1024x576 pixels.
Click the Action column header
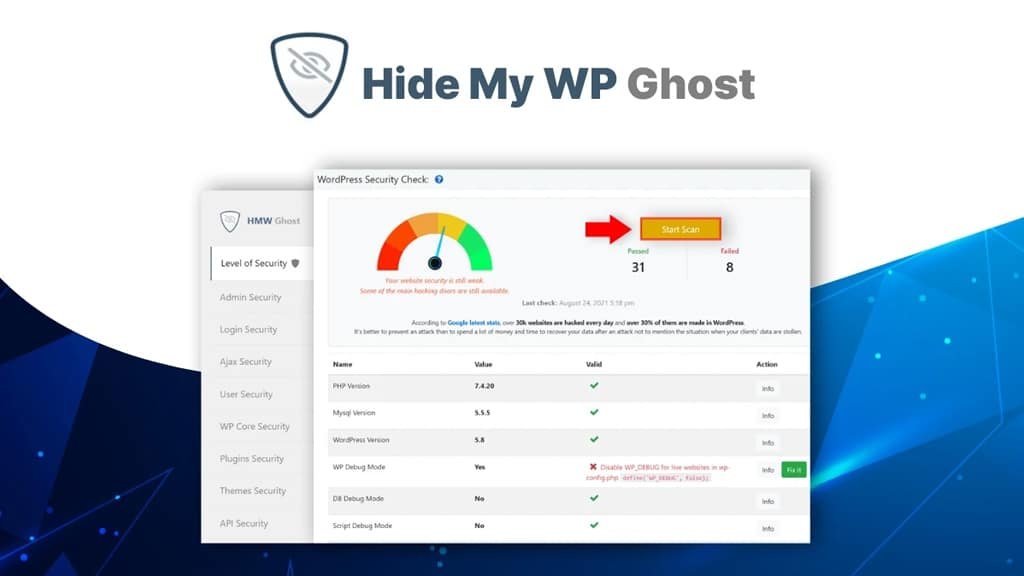(x=767, y=364)
